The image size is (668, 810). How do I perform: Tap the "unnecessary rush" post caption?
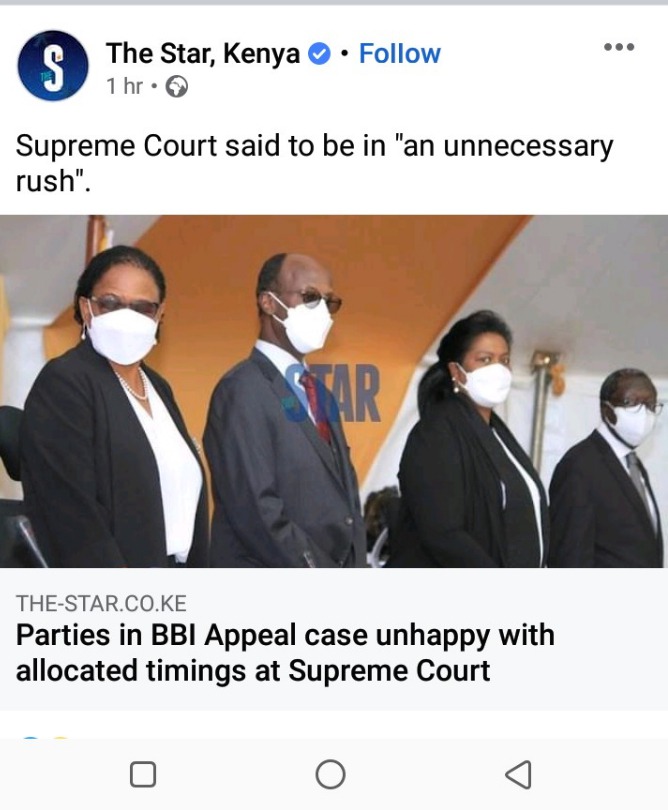point(314,163)
